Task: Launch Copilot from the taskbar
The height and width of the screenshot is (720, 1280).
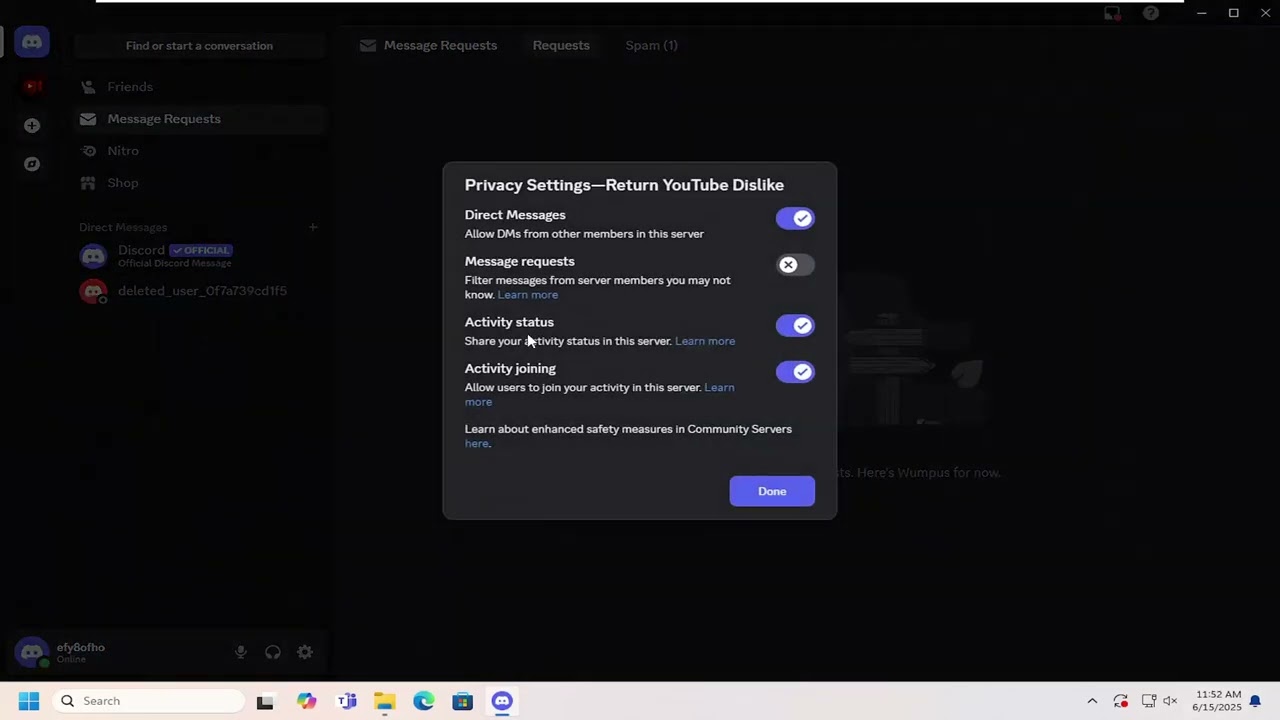Action: [x=306, y=701]
